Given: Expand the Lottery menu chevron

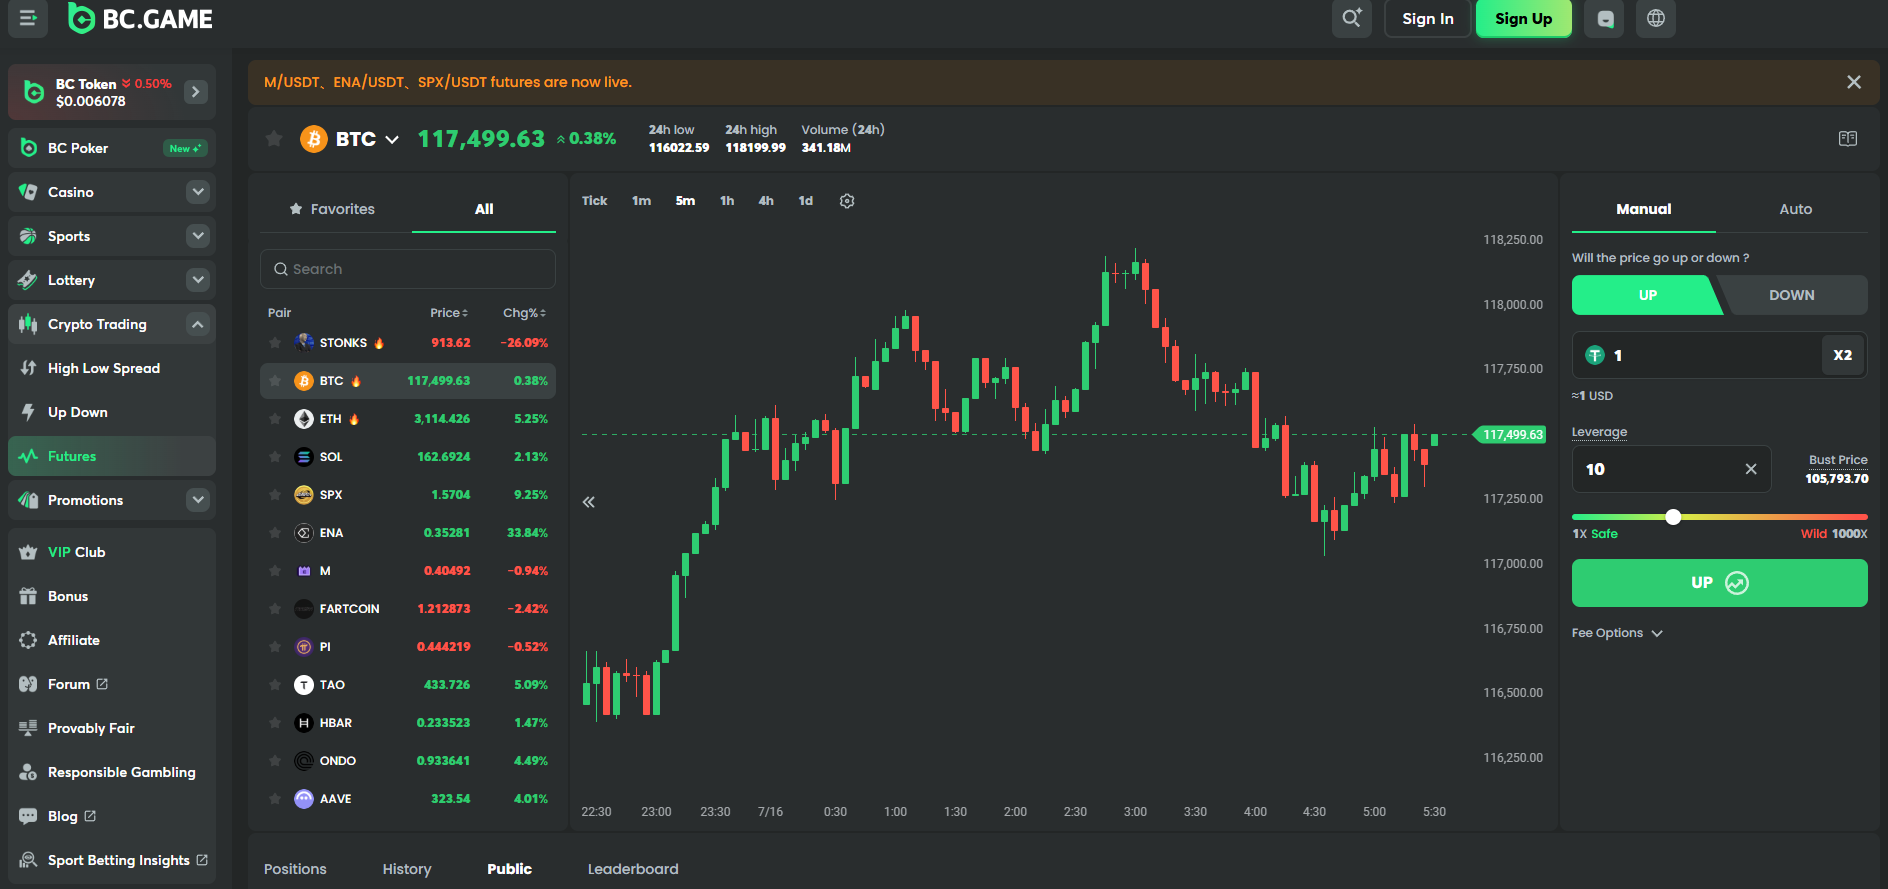Looking at the screenshot, I should point(198,280).
